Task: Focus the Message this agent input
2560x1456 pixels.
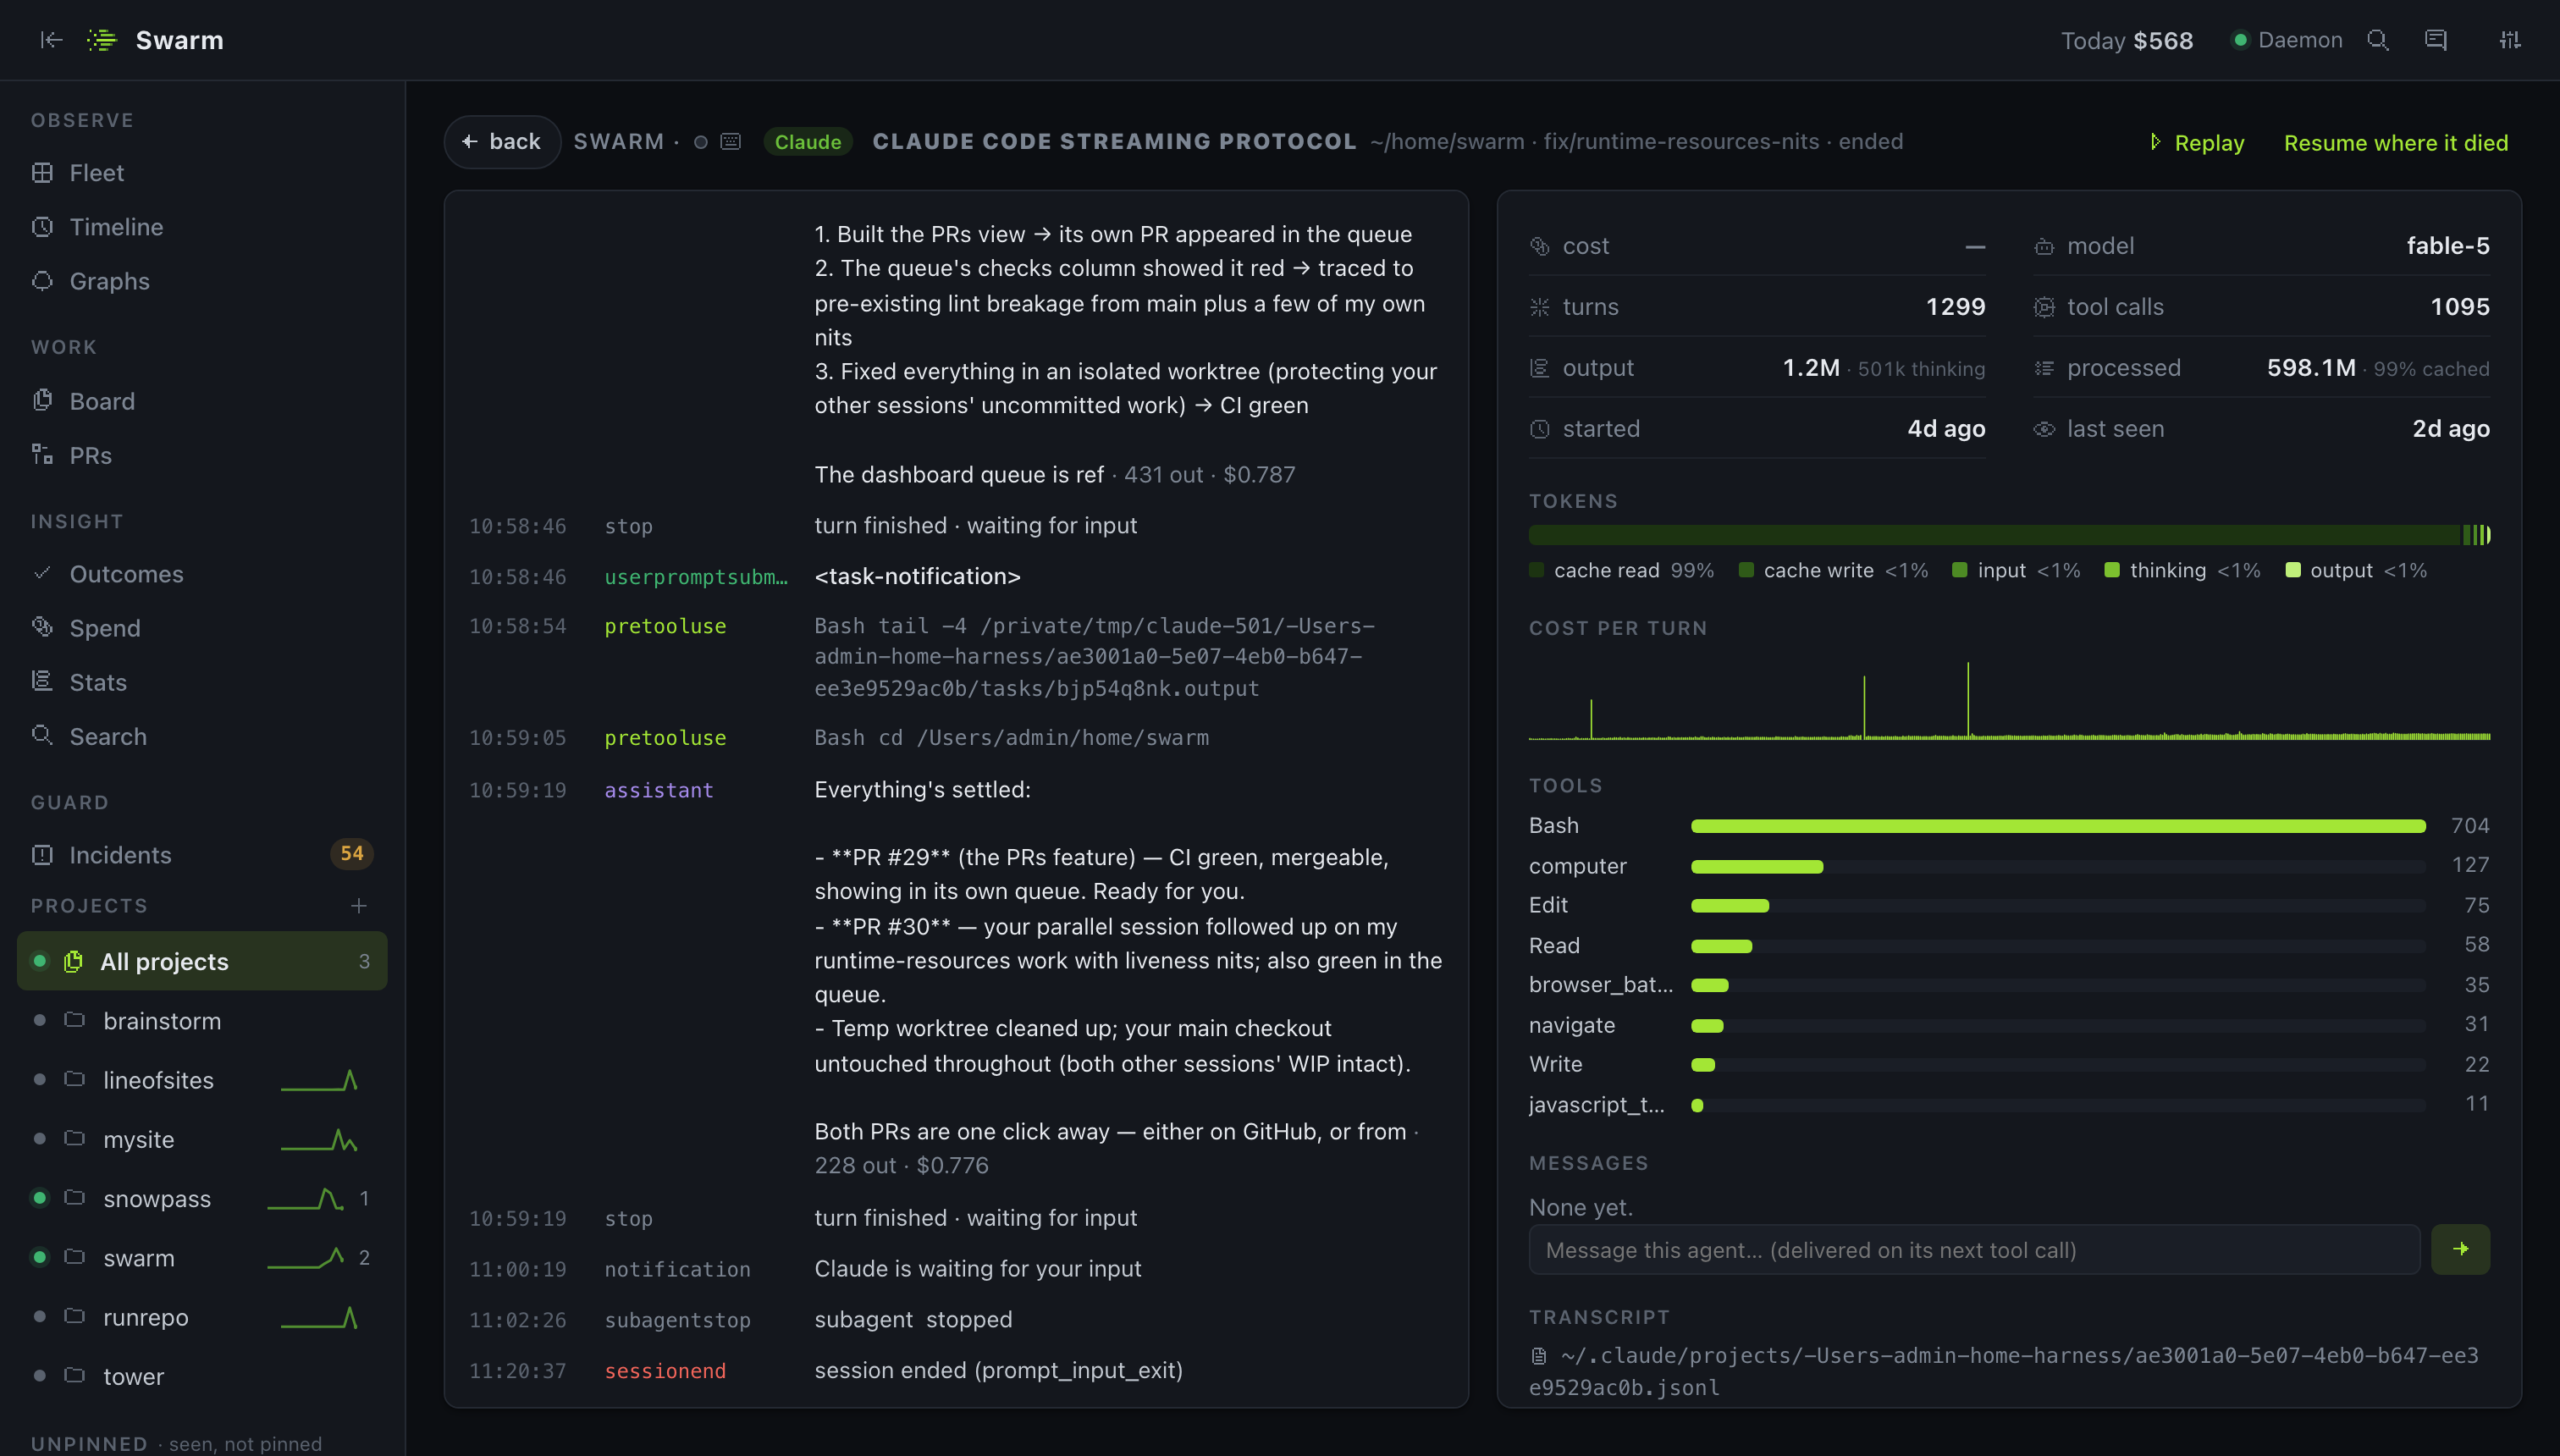Action: (x=1974, y=1250)
